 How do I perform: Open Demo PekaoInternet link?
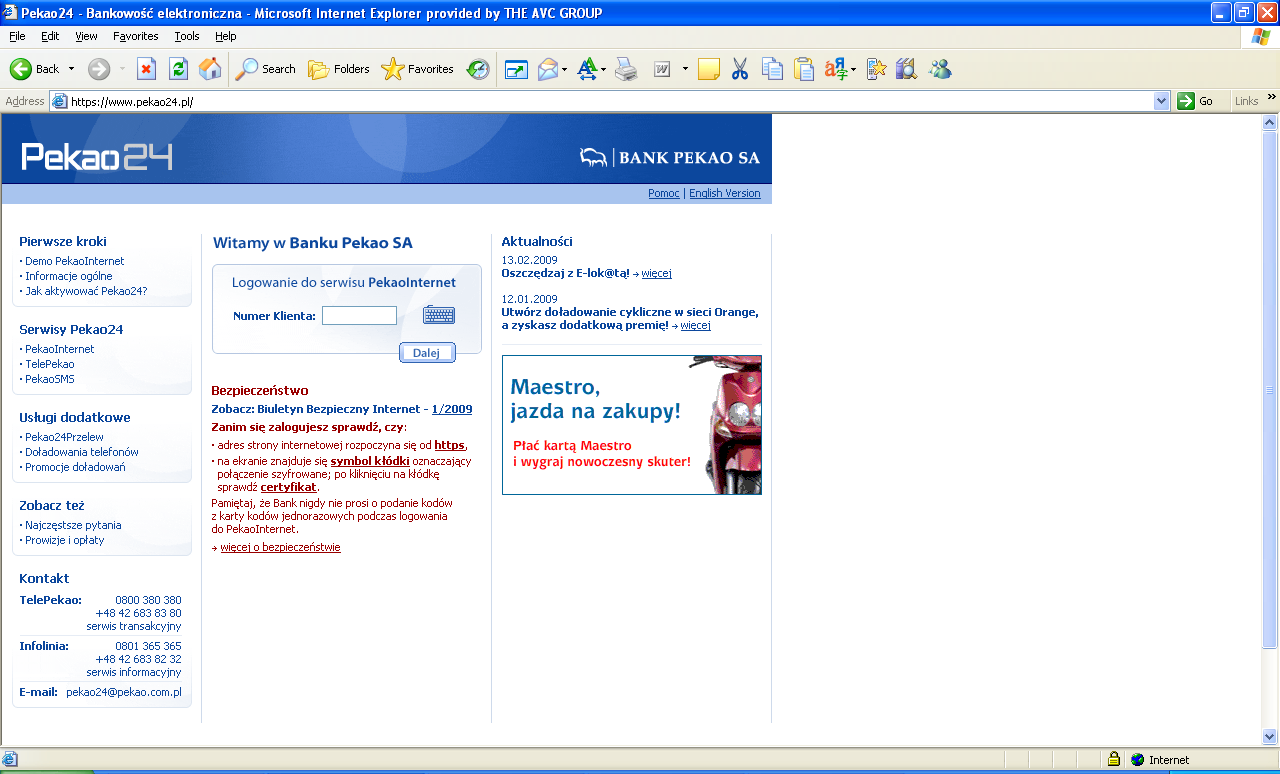[x=74, y=261]
